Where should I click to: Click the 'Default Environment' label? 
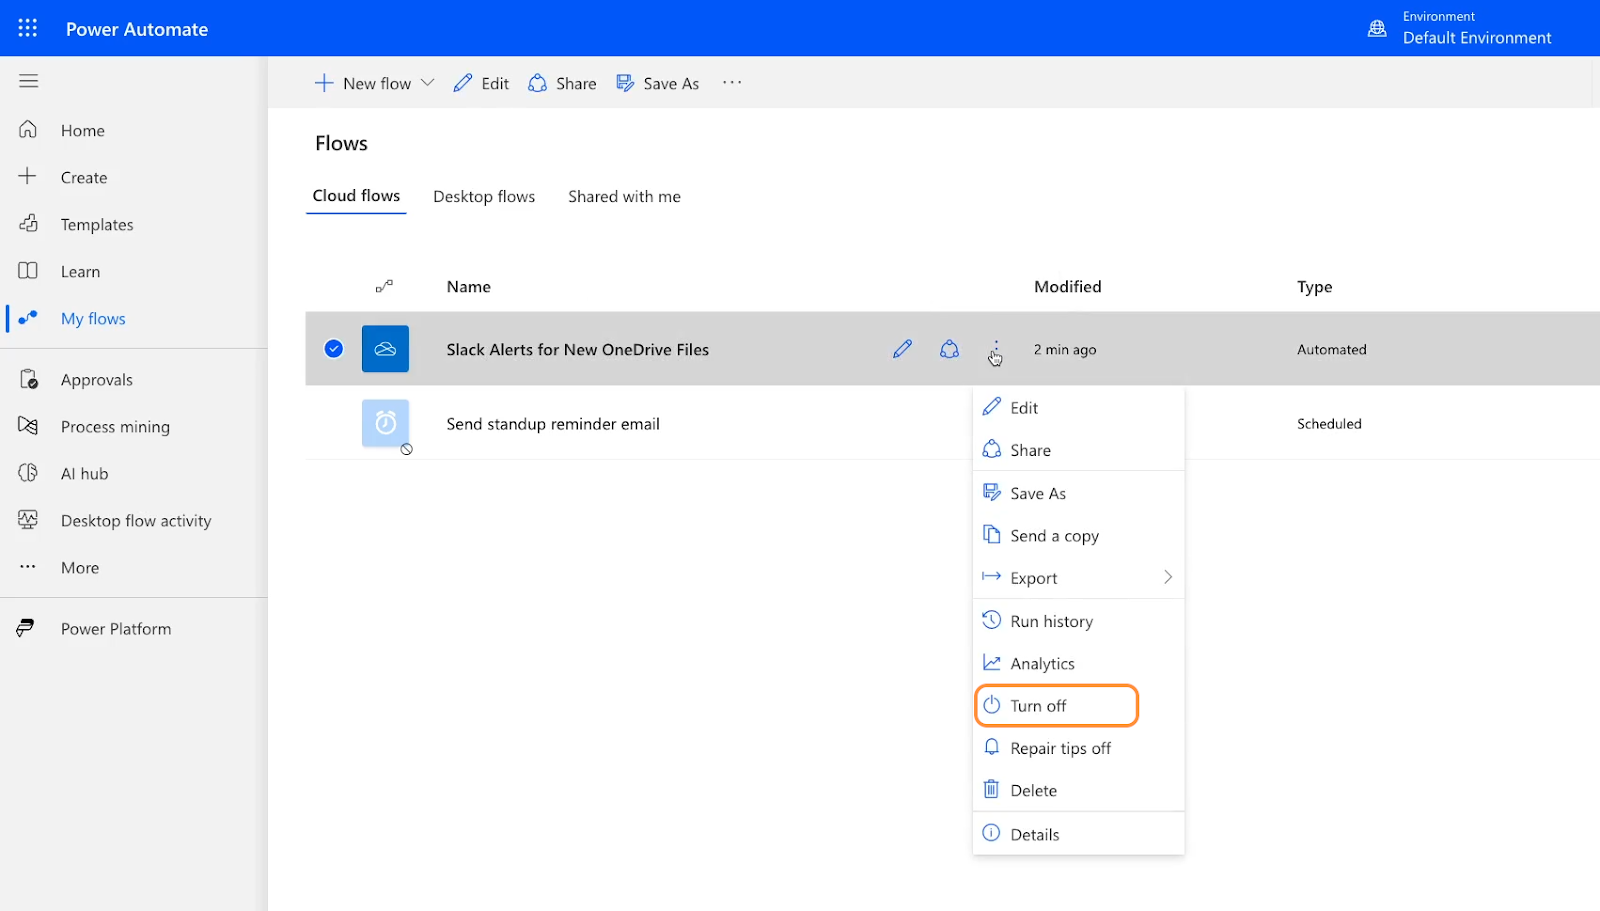click(x=1477, y=38)
